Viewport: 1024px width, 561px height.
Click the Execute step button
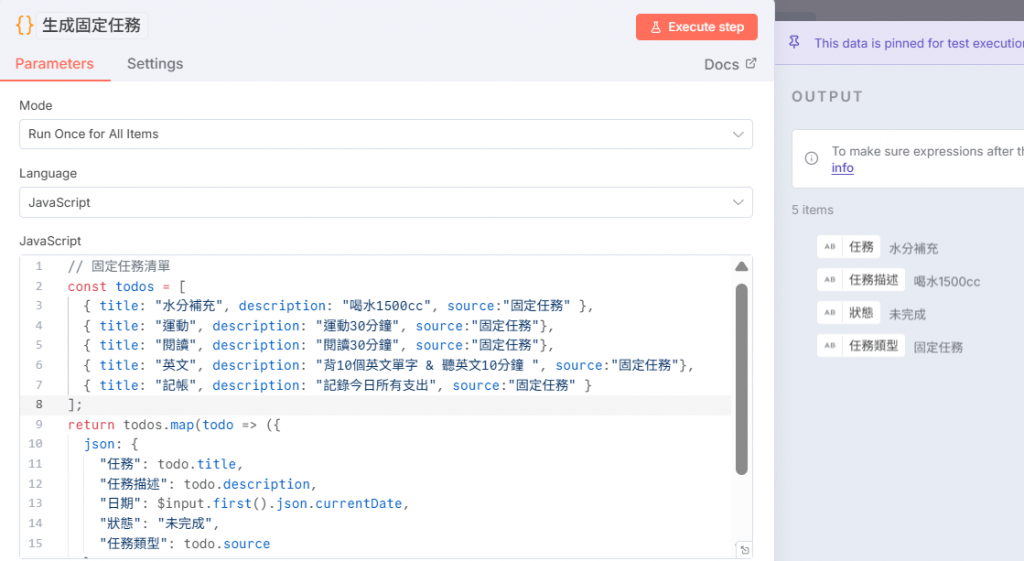coord(697,27)
